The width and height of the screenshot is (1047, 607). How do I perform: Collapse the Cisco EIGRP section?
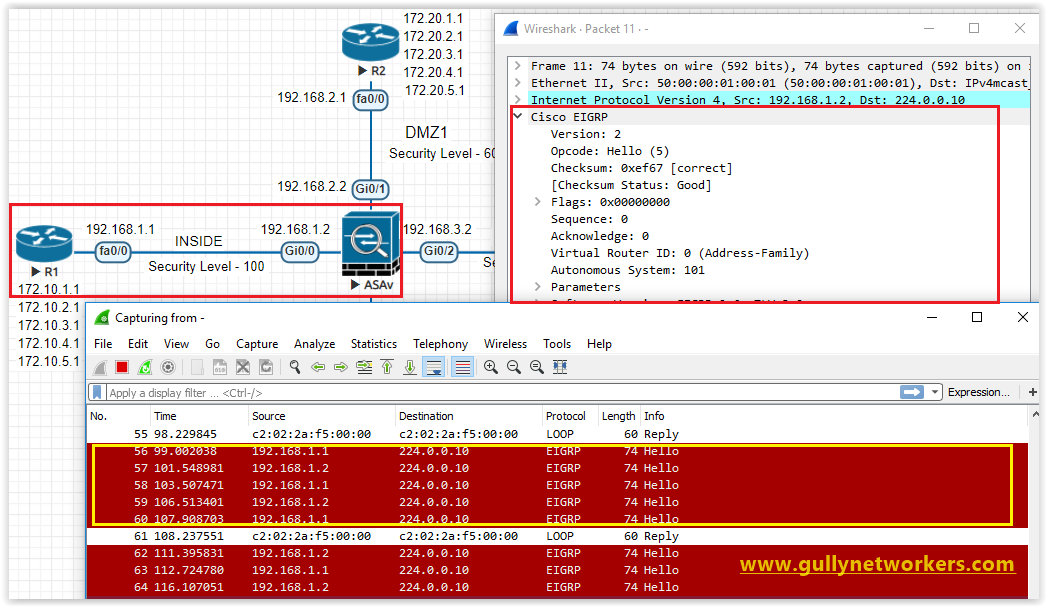[517, 116]
